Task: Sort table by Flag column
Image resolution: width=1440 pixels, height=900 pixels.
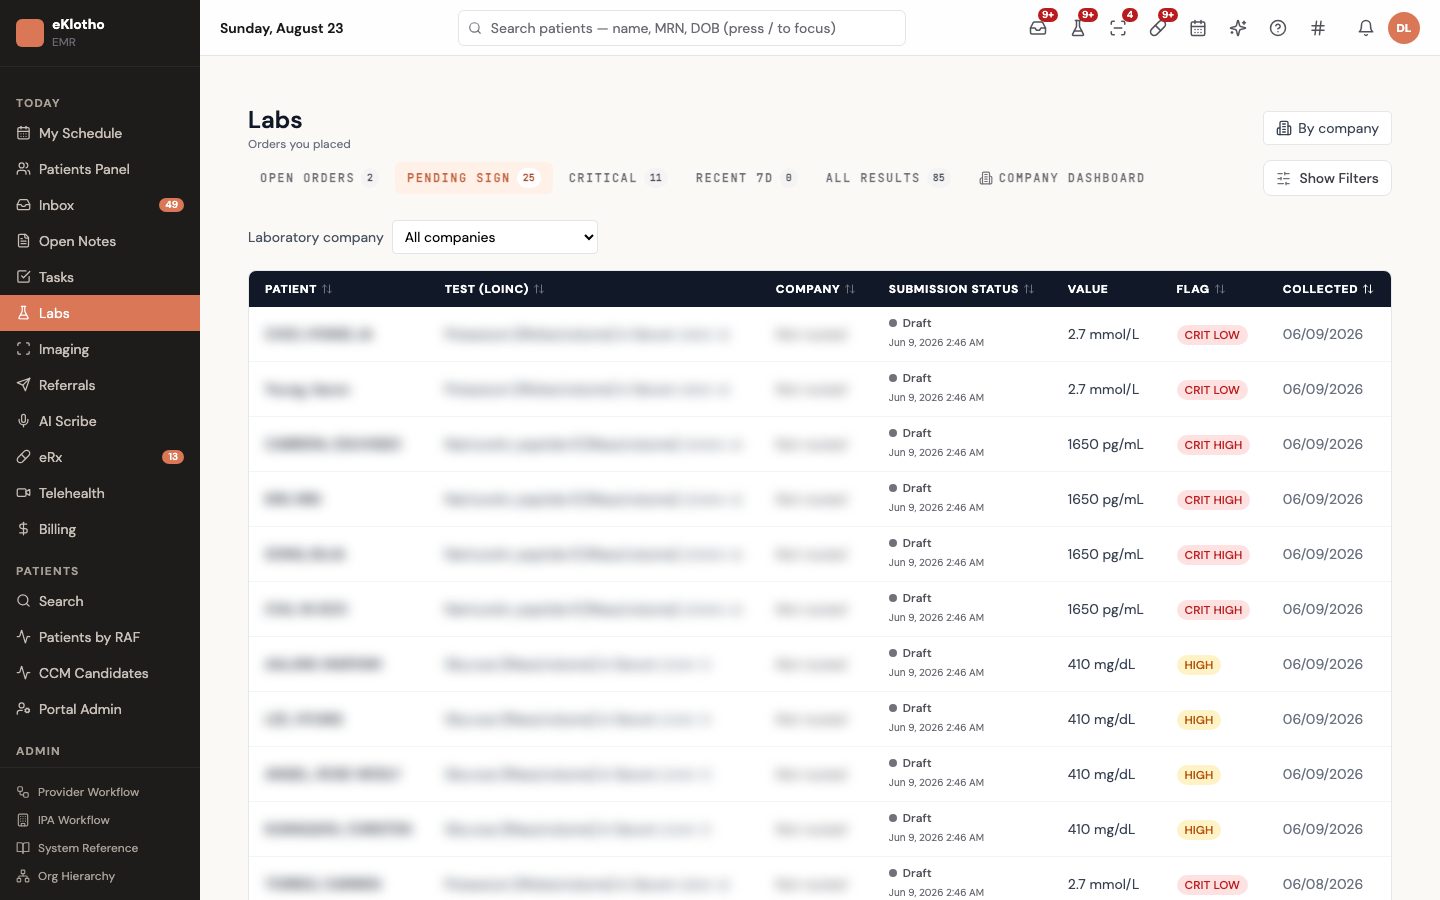Action: point(1200,289)
